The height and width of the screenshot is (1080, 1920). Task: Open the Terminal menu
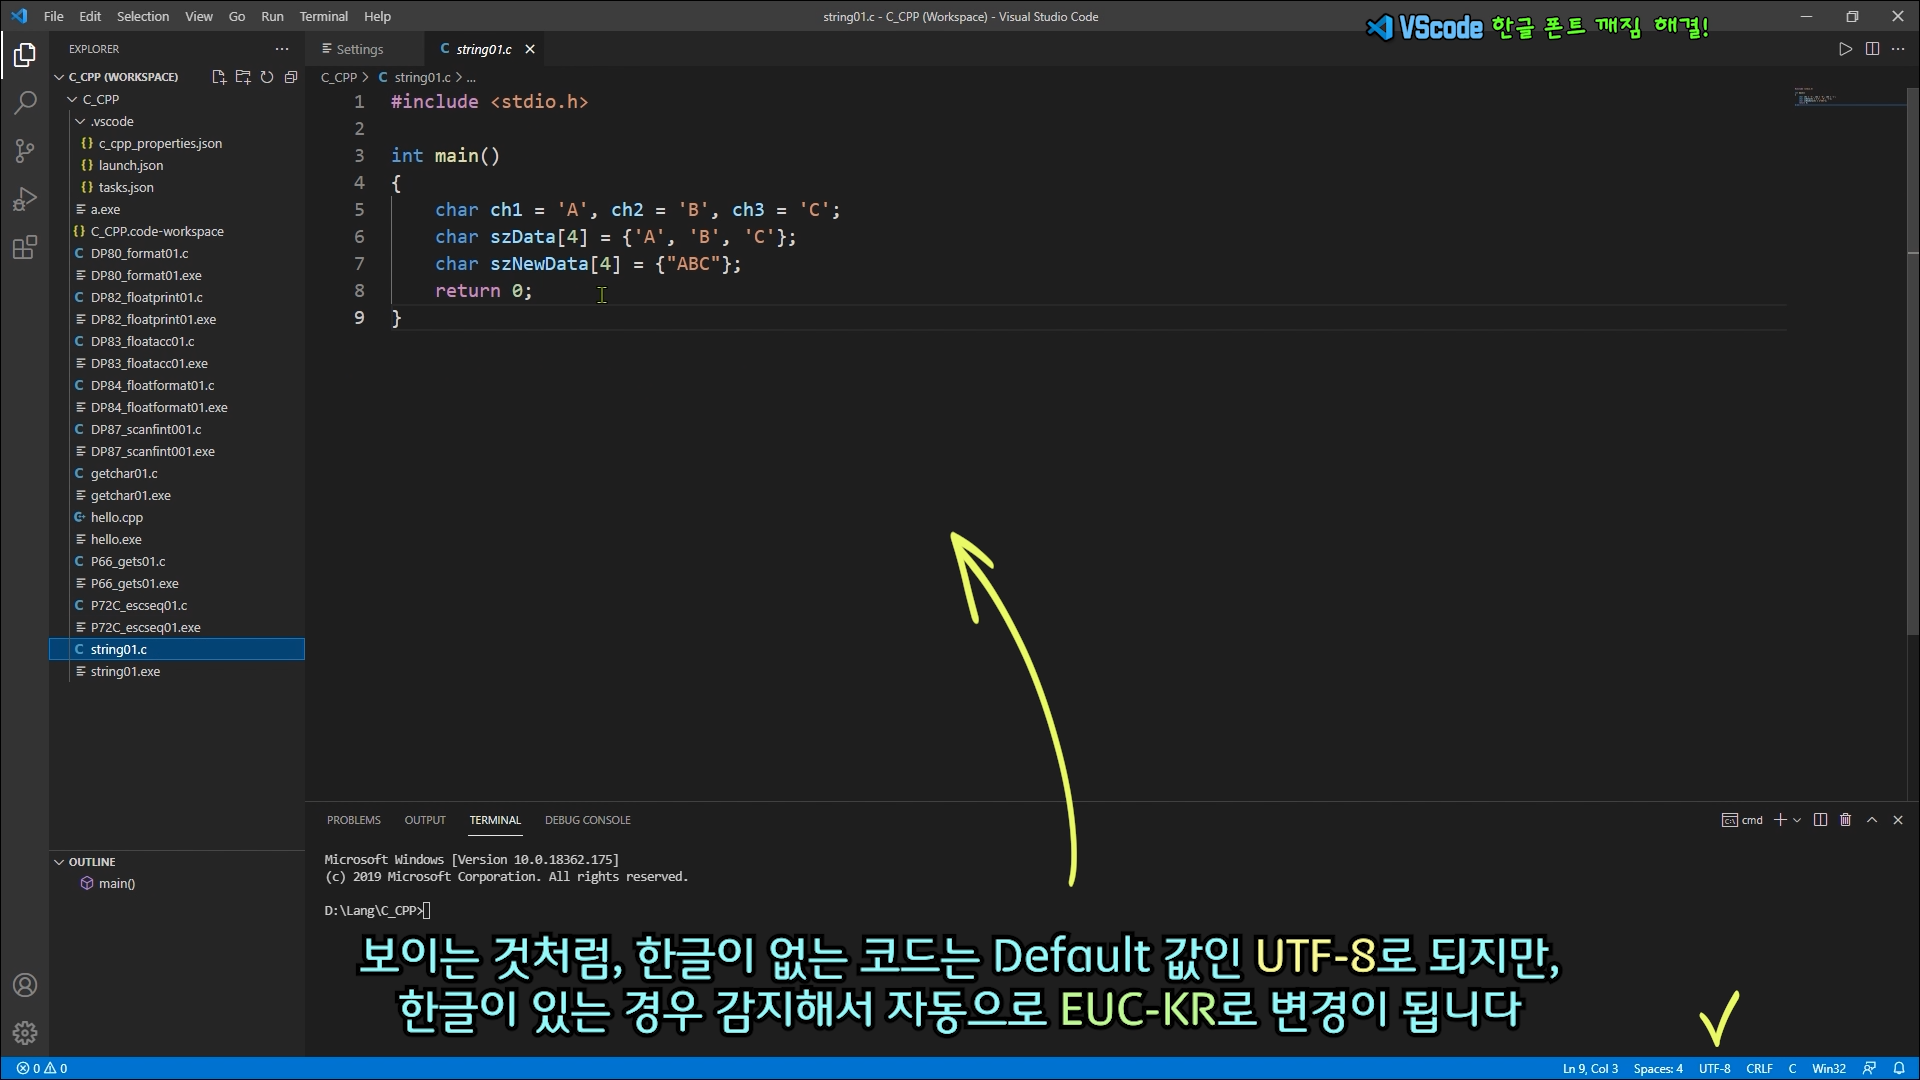323,16
